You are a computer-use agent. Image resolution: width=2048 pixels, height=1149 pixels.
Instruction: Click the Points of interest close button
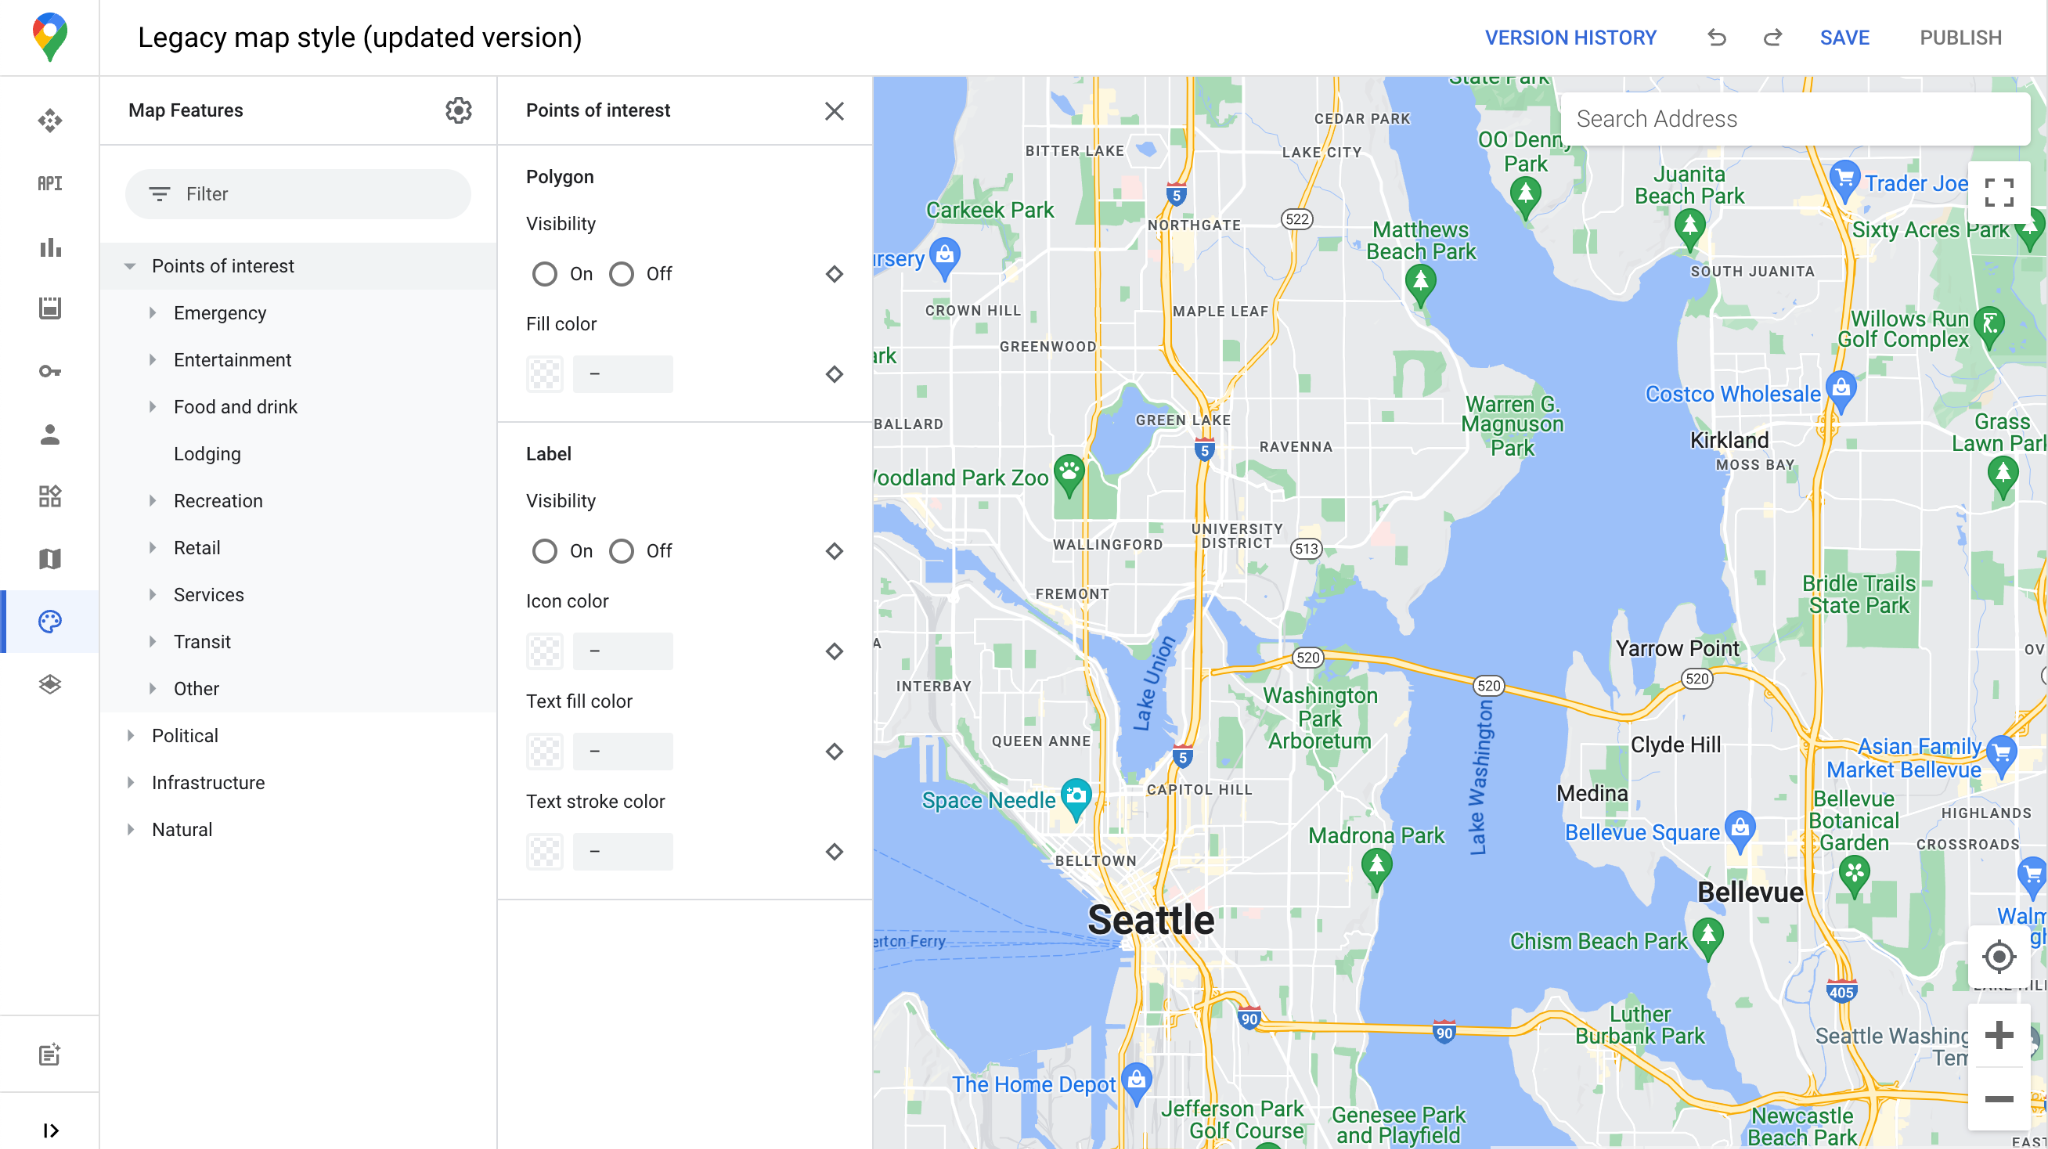coord(833,110)
